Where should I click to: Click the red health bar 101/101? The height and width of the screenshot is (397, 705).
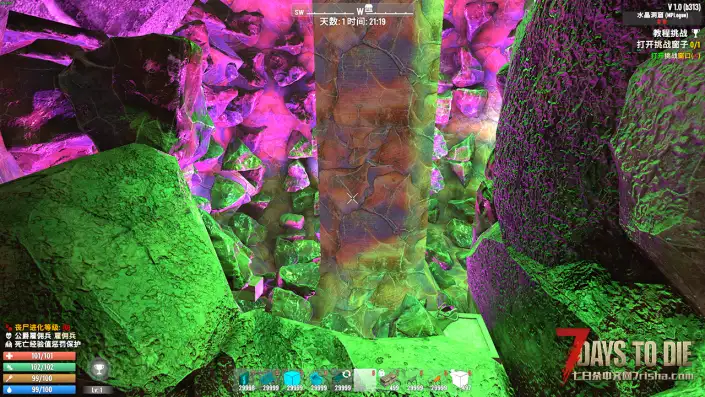tap(39, 356)
